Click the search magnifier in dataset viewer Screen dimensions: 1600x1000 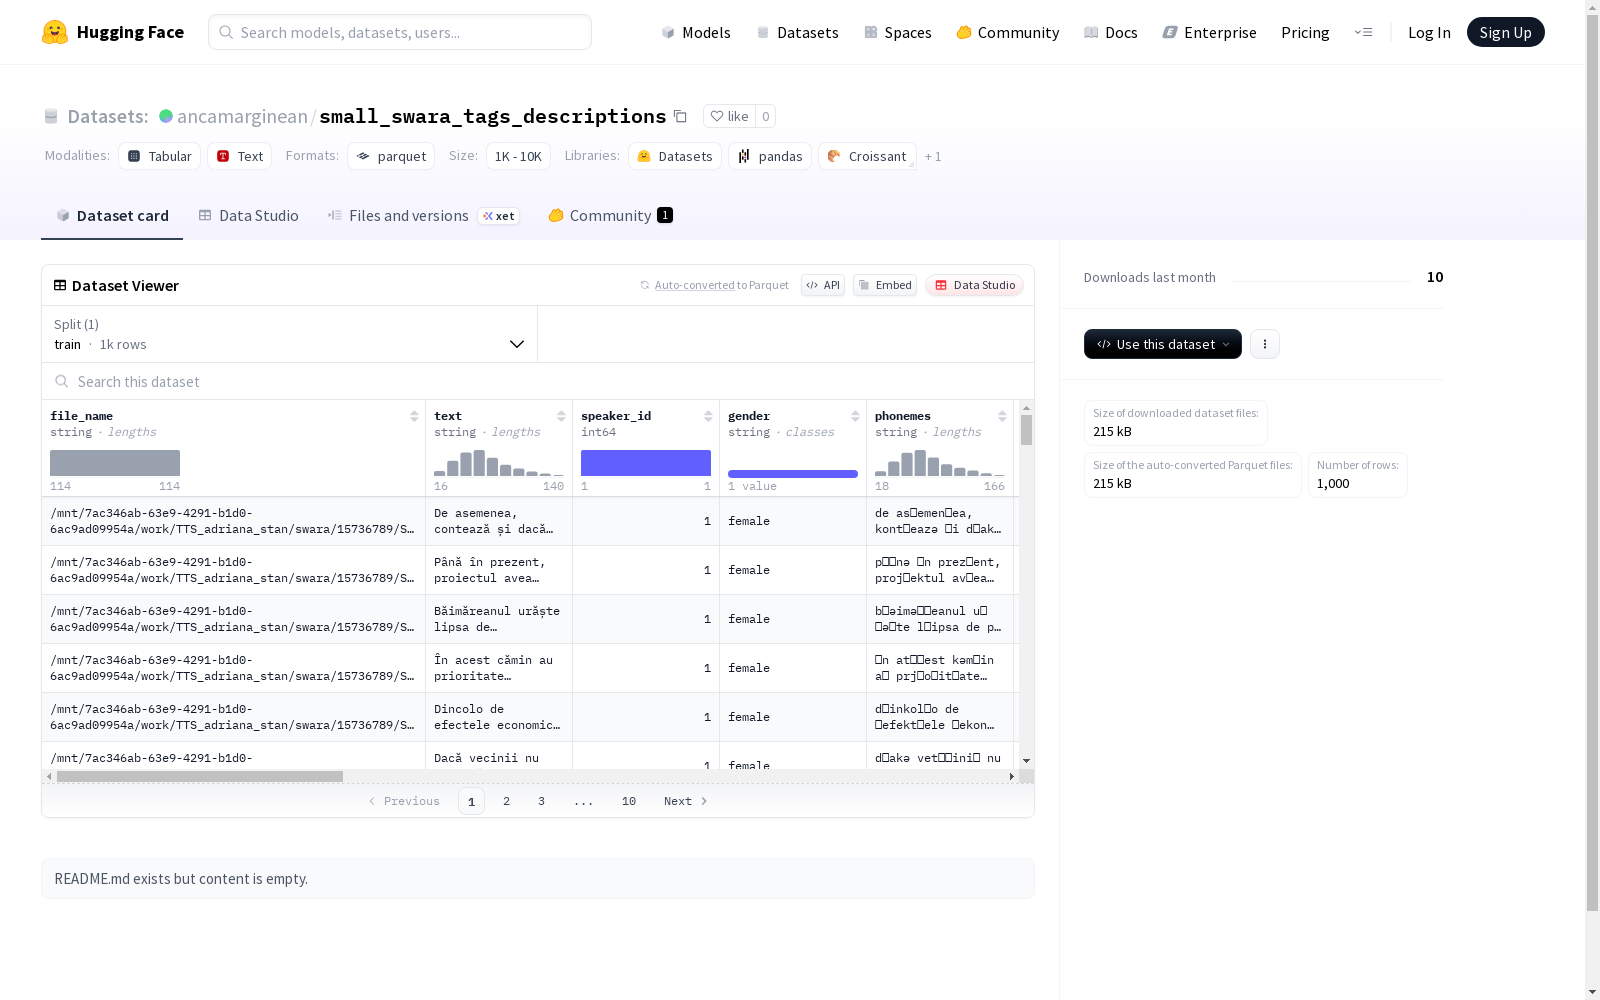coord(62,381)
